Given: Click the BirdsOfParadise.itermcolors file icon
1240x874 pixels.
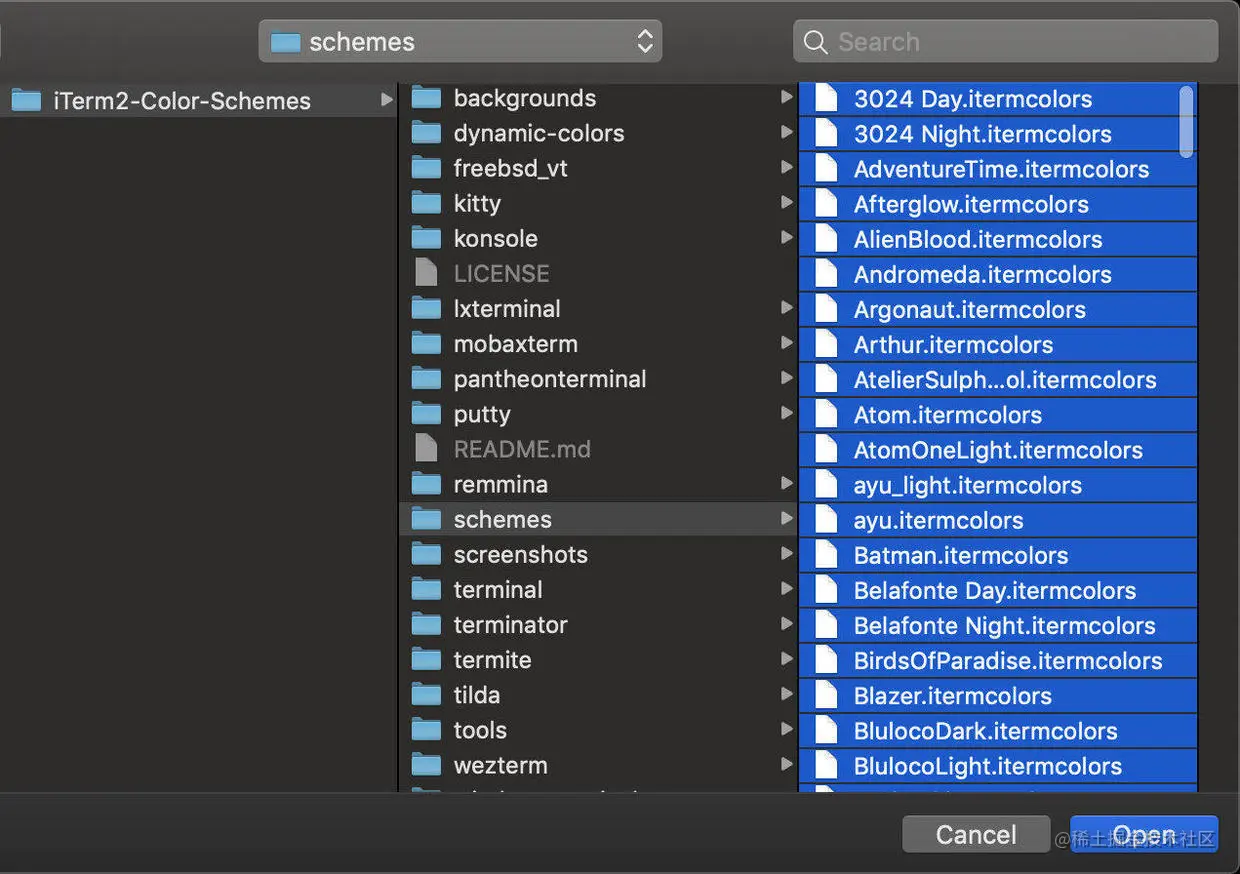Looking at the screenshot, I should pos(826,661).
